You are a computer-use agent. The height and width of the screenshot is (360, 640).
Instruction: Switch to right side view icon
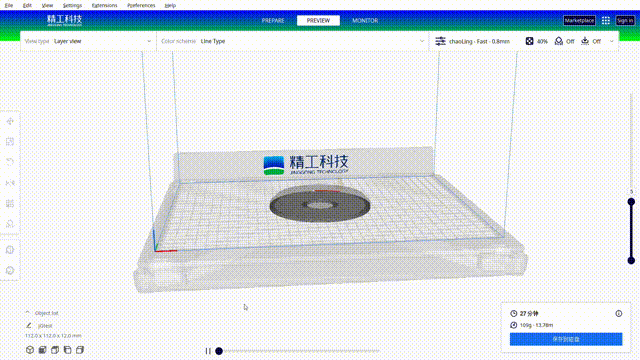click(80, 350)
